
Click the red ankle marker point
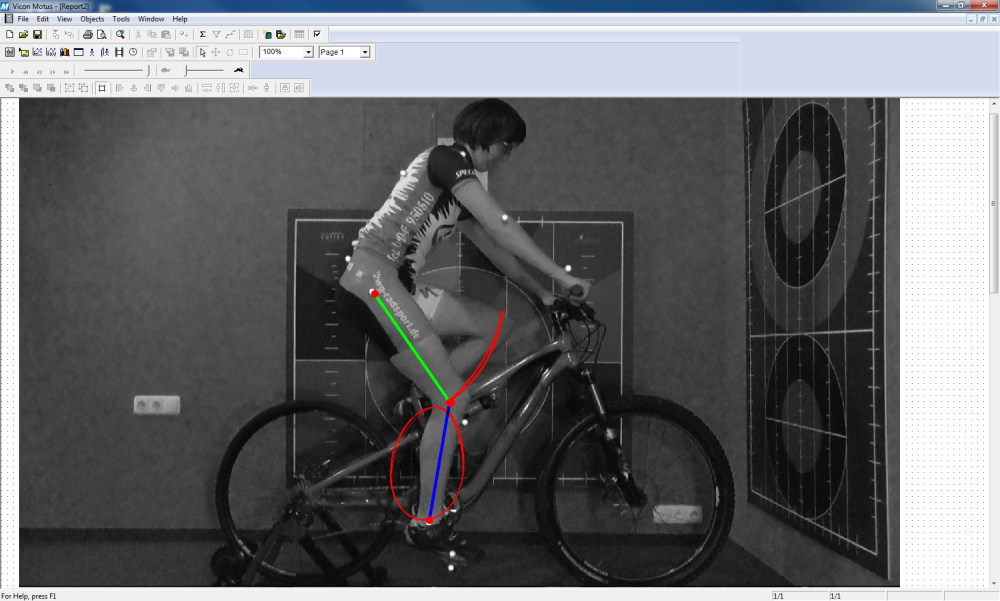pos(430,521)
